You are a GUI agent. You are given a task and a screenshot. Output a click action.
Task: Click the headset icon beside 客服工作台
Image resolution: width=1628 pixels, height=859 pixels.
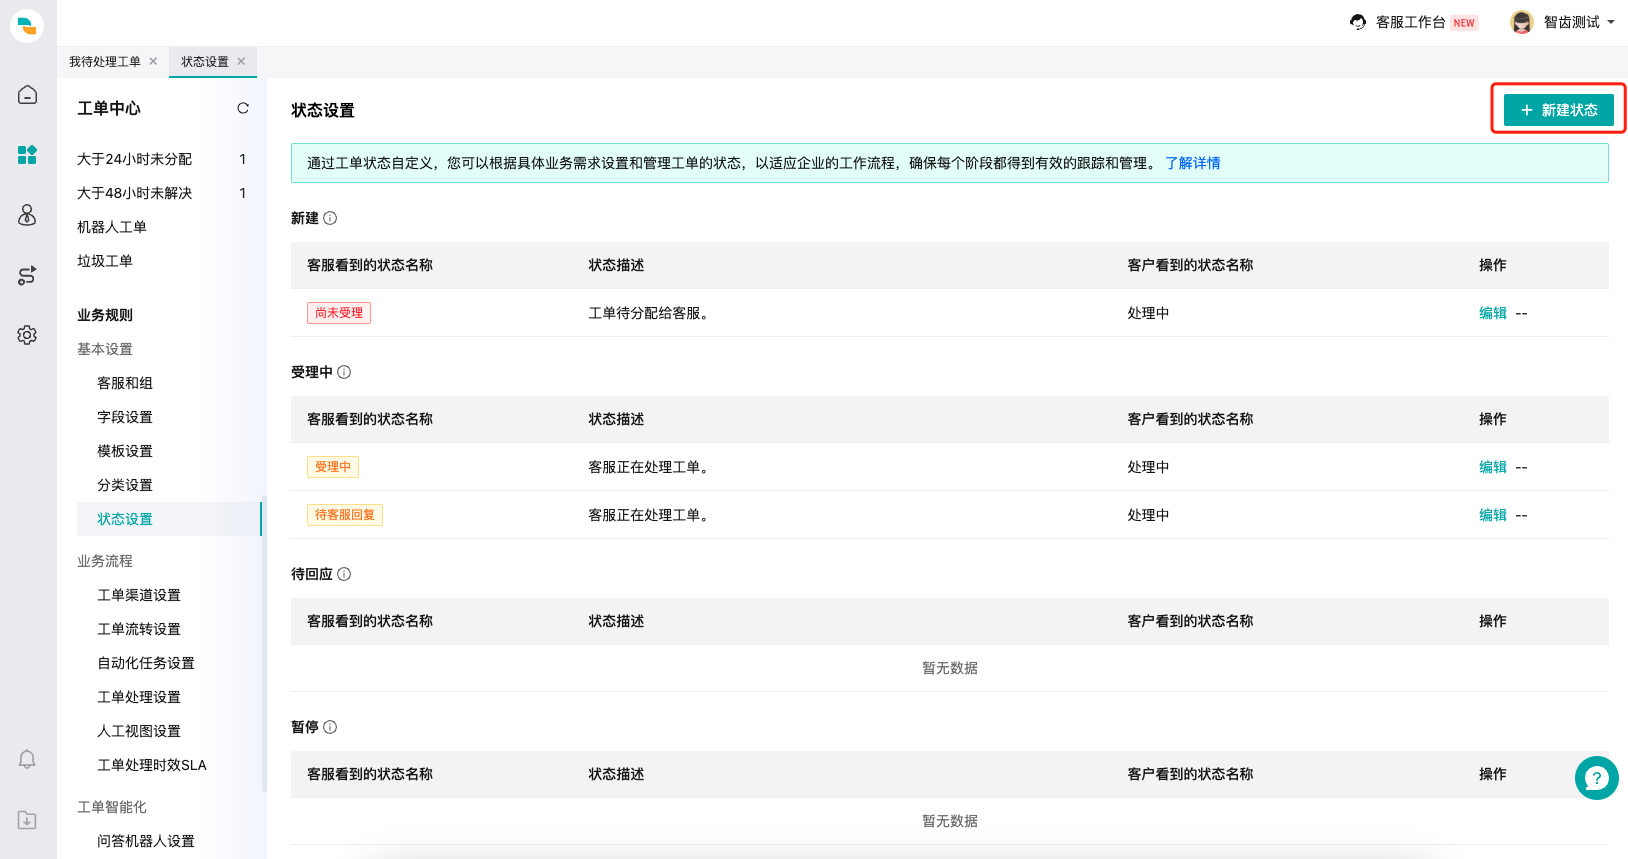click(x=1358, y=22)
